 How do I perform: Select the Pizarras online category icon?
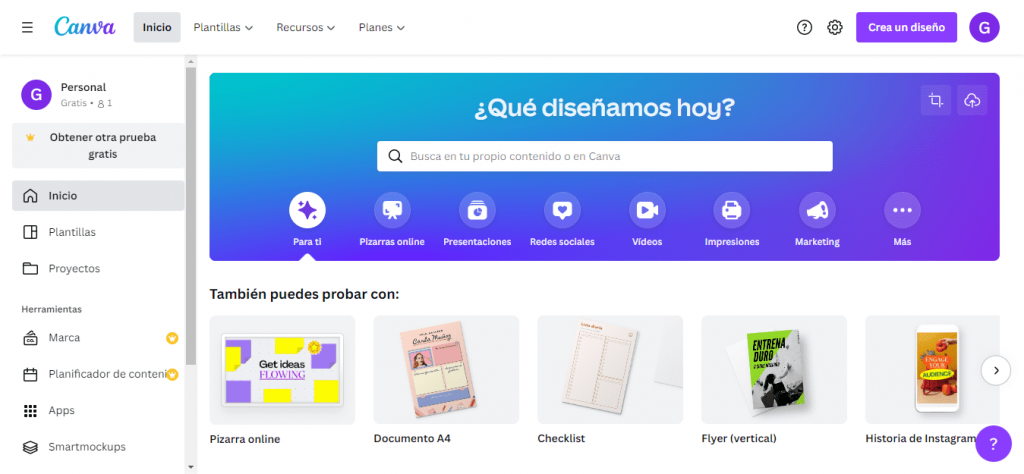point(392,210)
